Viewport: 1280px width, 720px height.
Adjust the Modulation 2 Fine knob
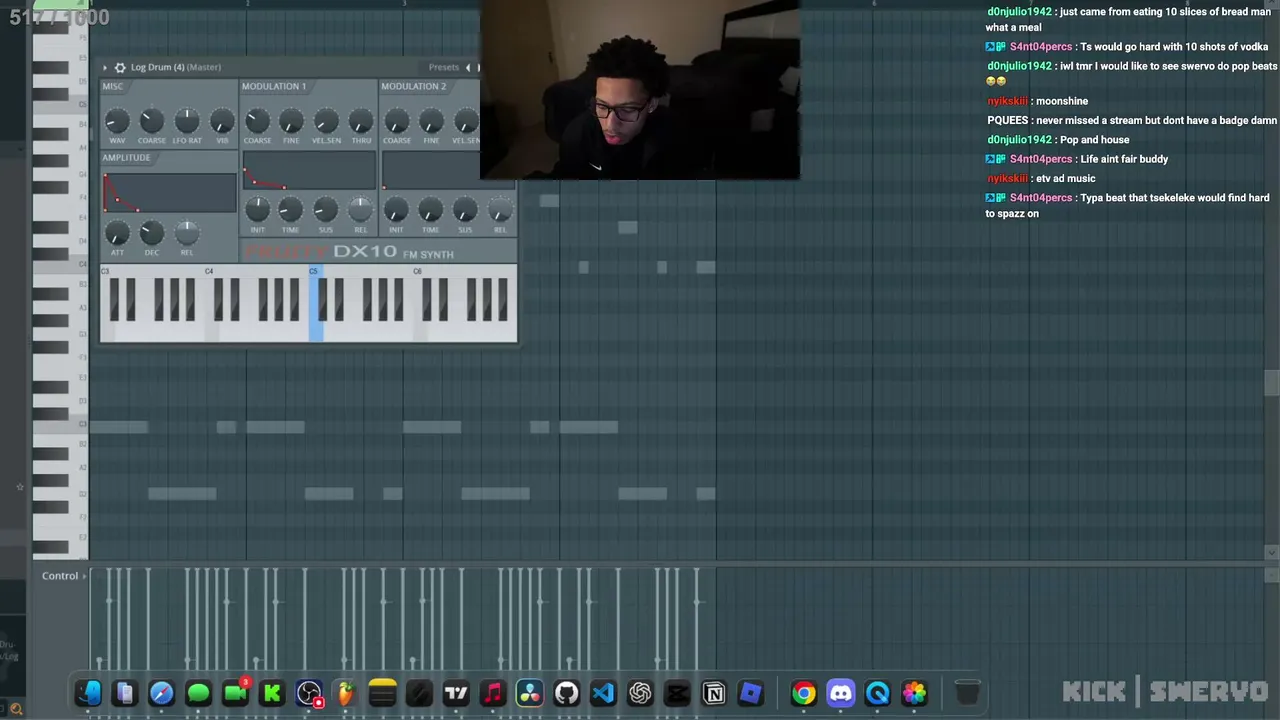431,121
